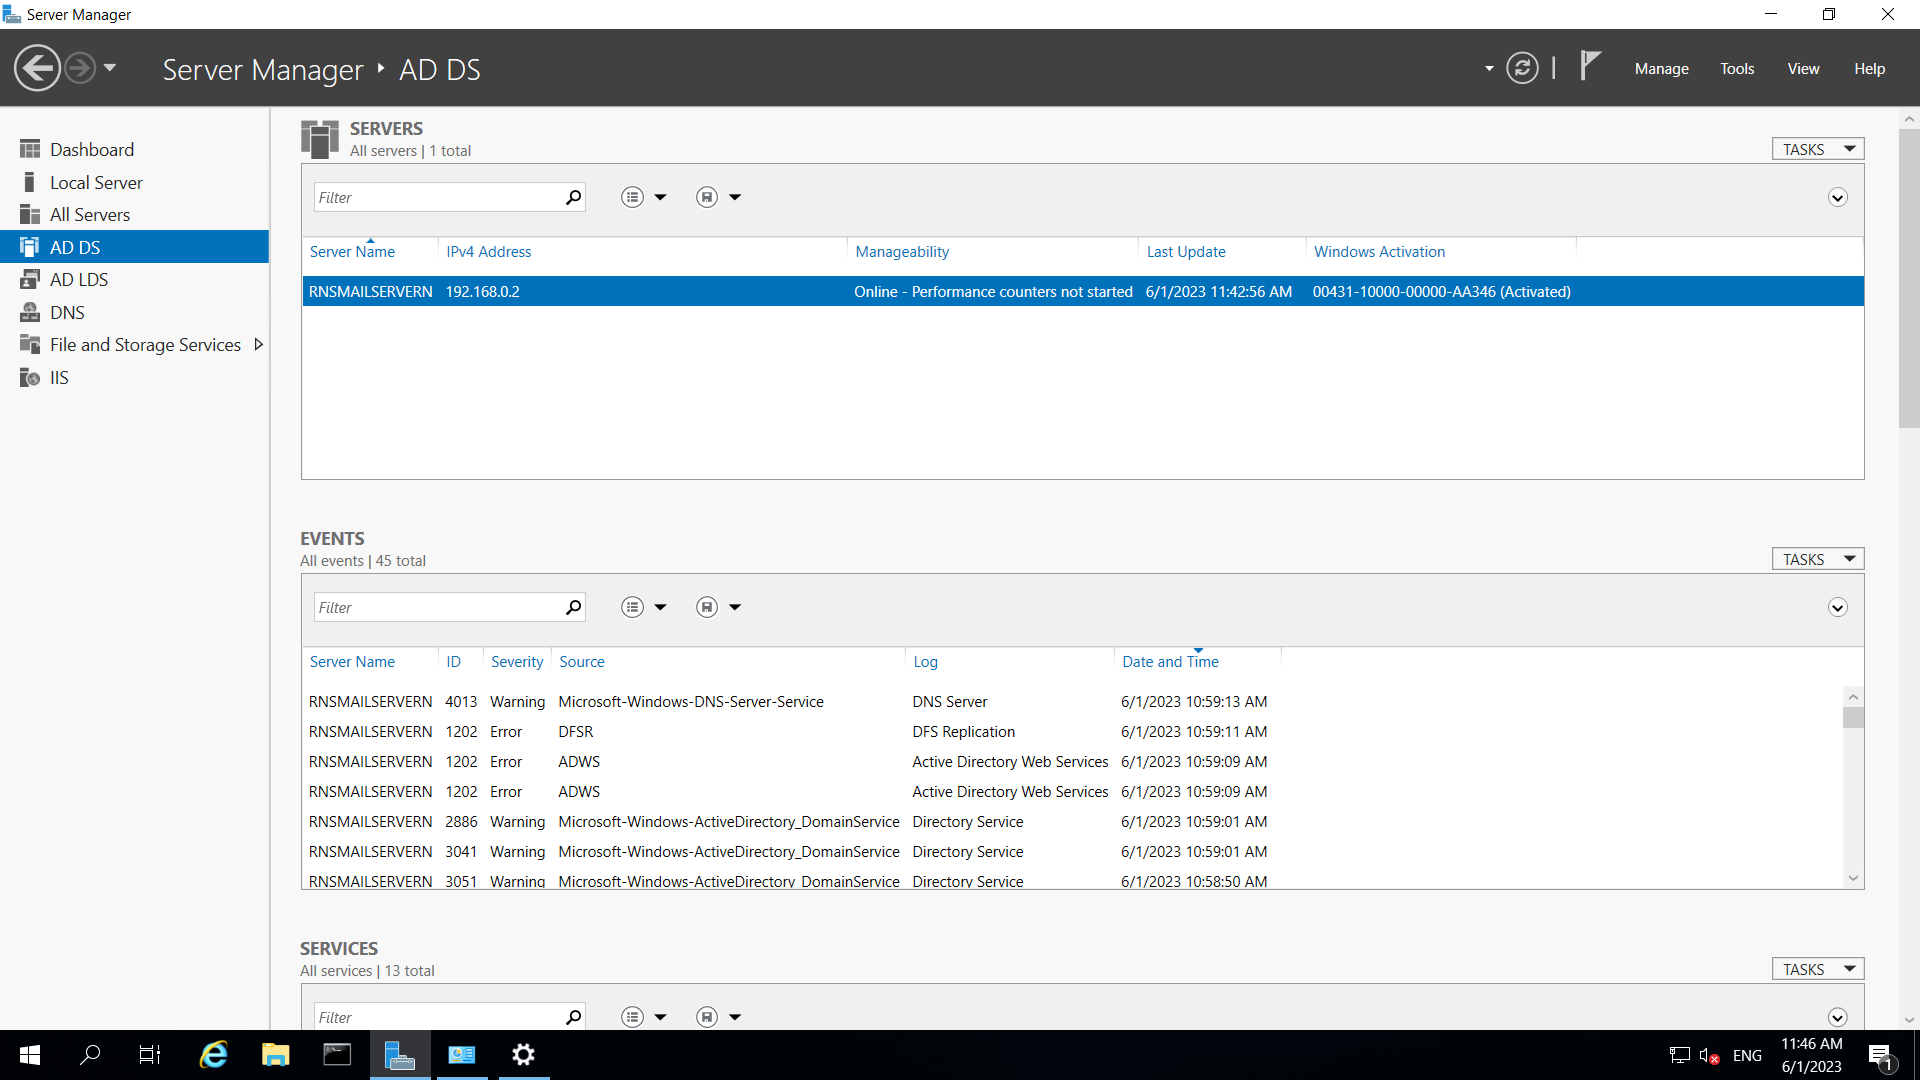Click the search magnifier in Events filter
The image size is (1920, 1080).
coord(574,608)
